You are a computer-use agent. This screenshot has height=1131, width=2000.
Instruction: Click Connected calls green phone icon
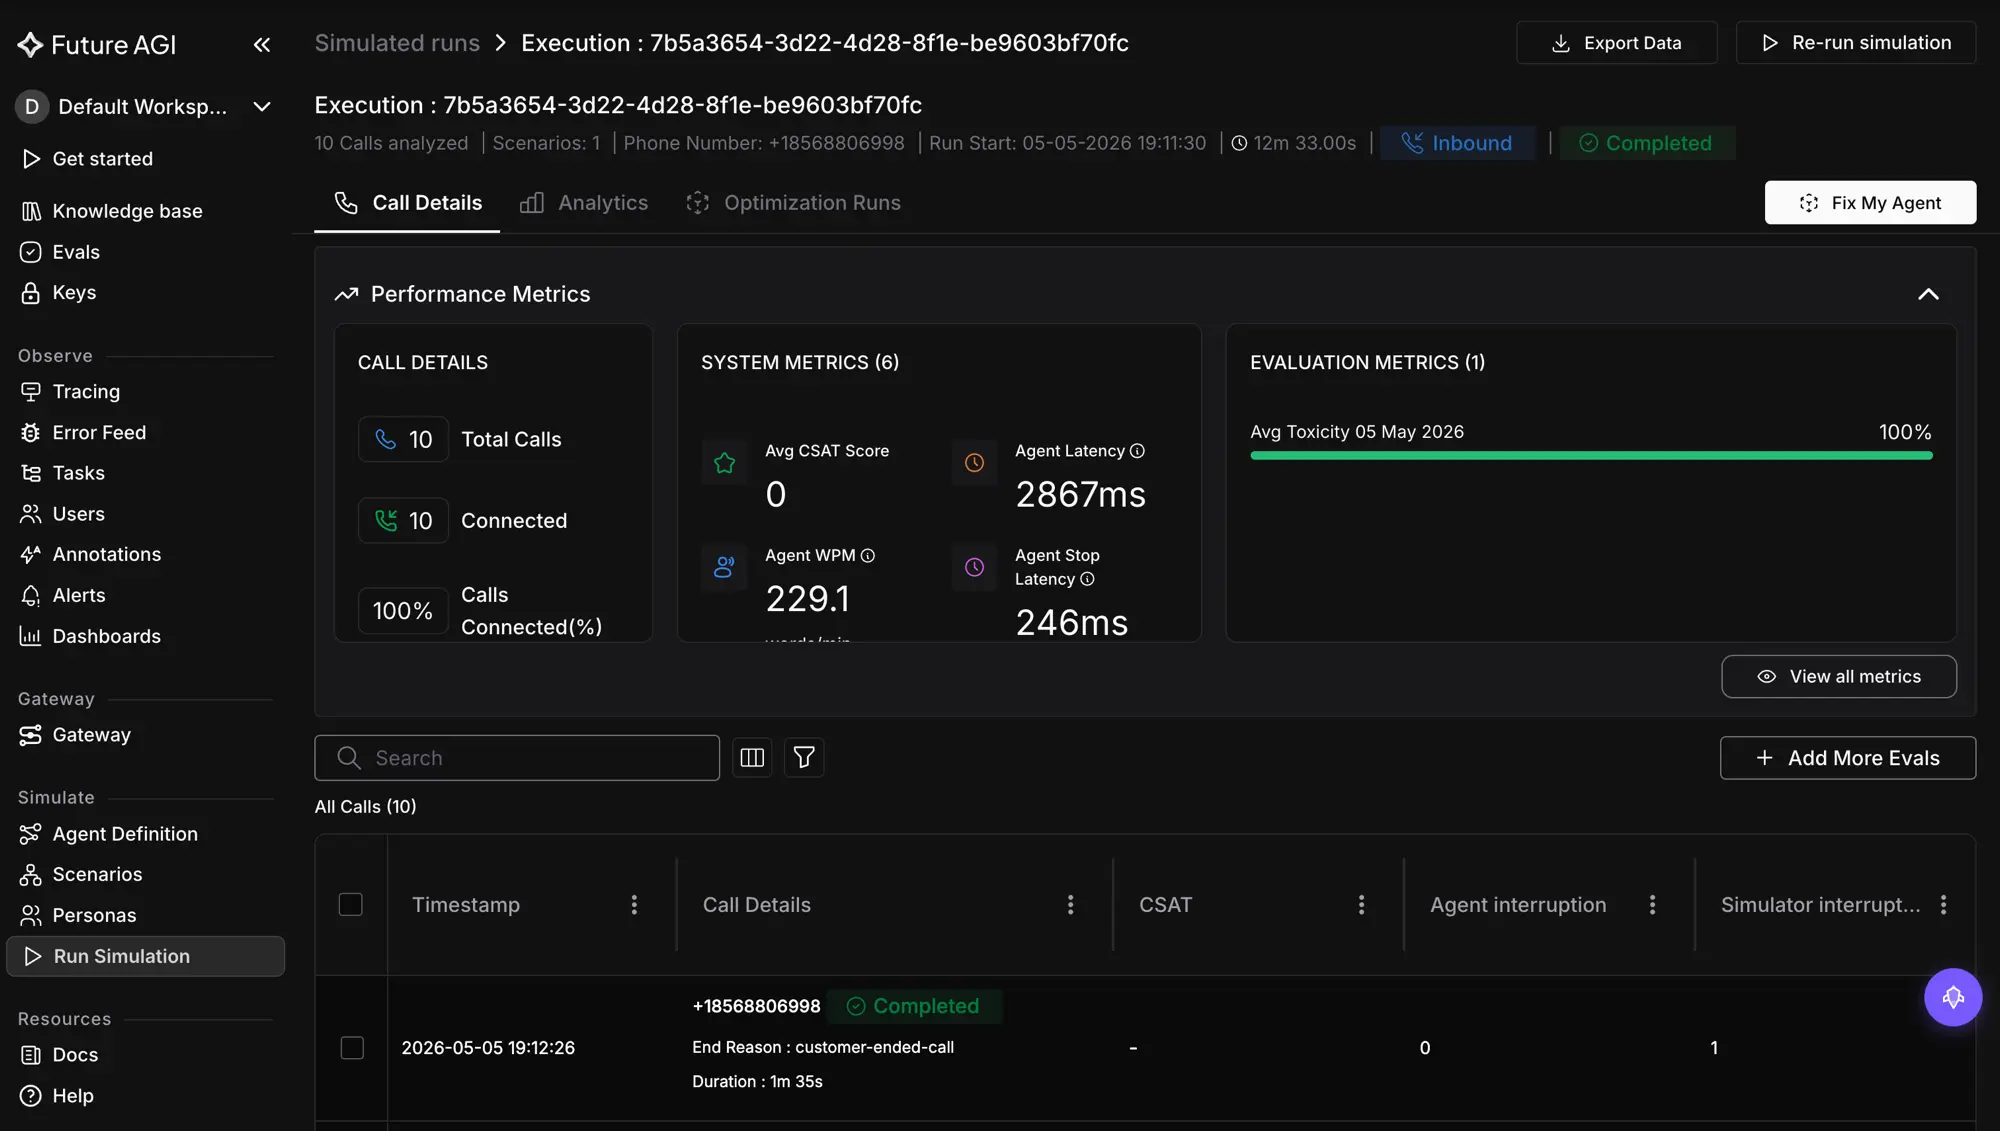386,521
